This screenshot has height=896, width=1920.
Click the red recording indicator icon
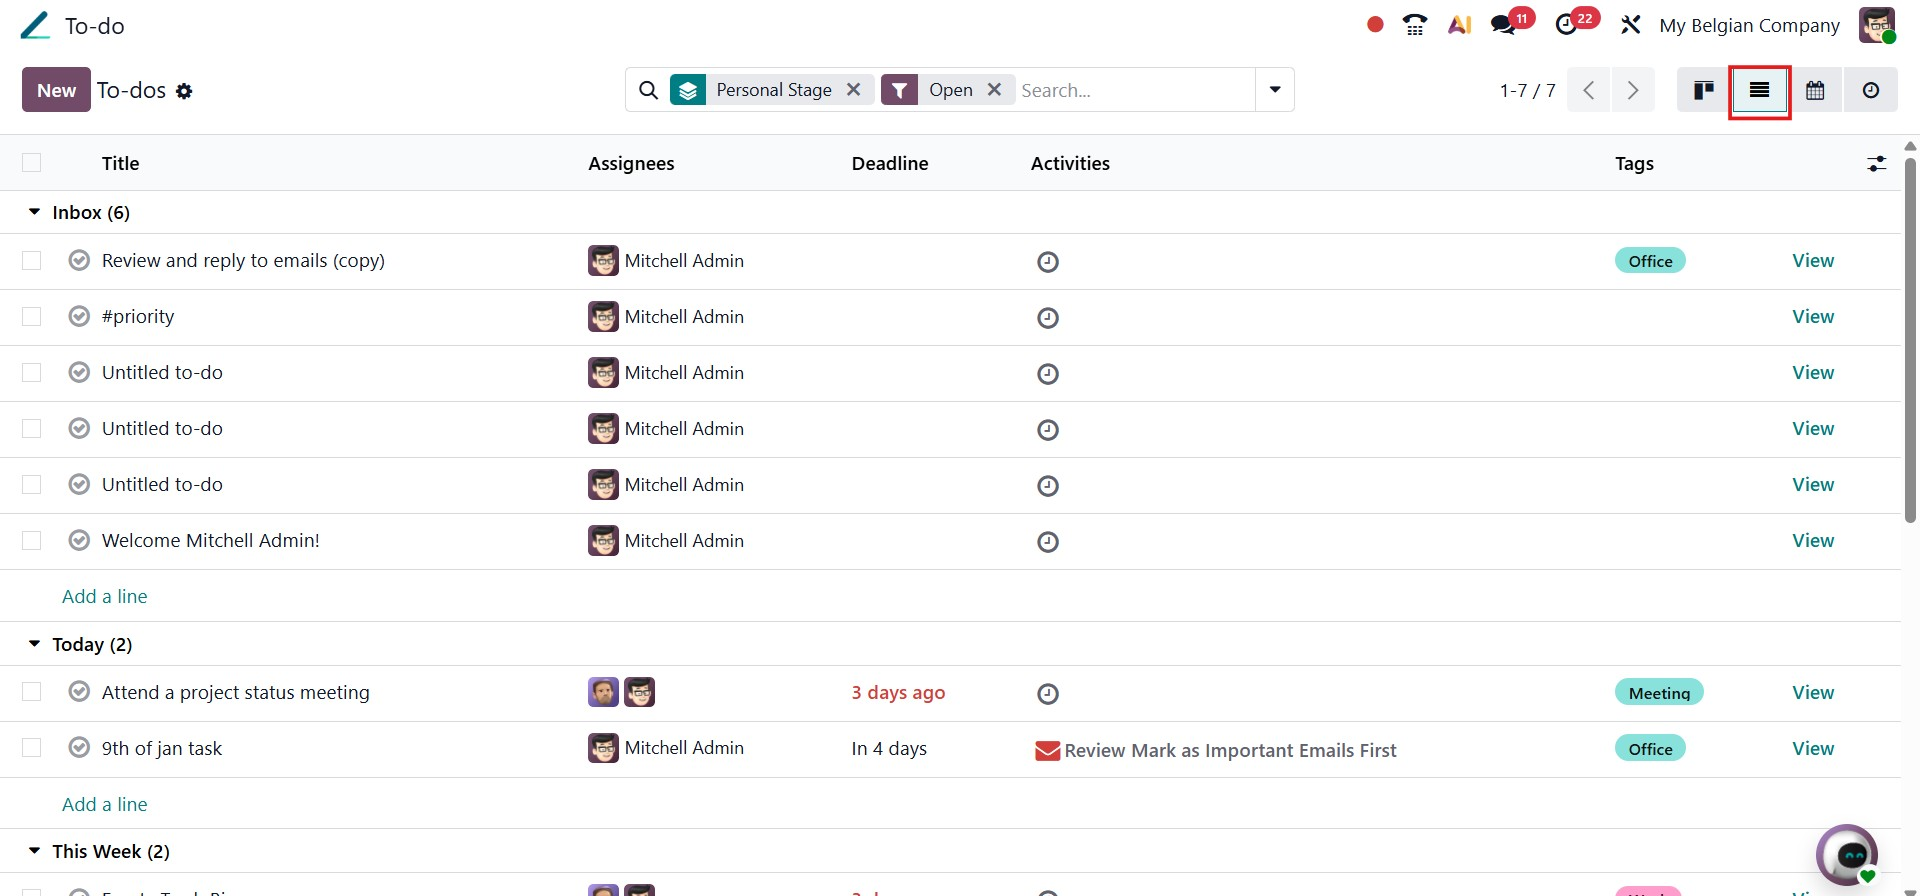click(x=1375, y=25)
